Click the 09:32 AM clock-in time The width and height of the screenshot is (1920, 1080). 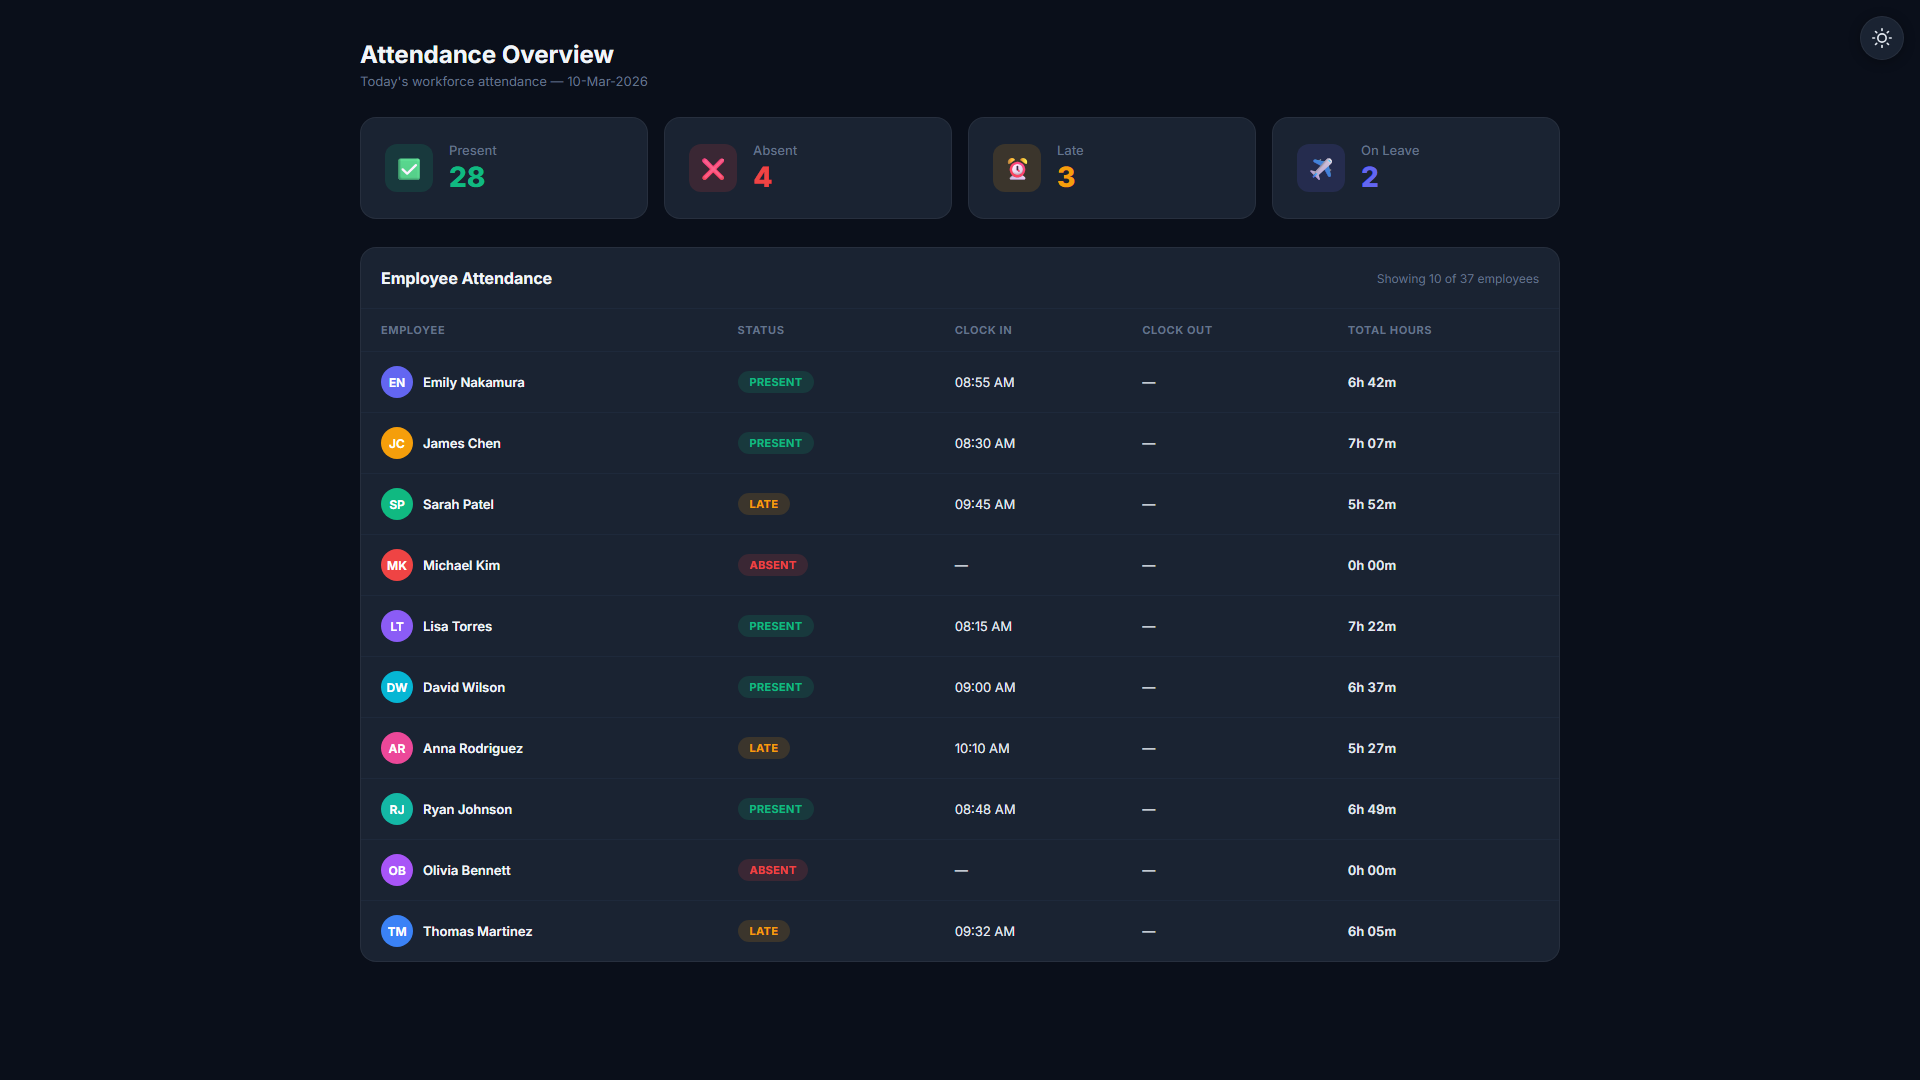(985, 931)
